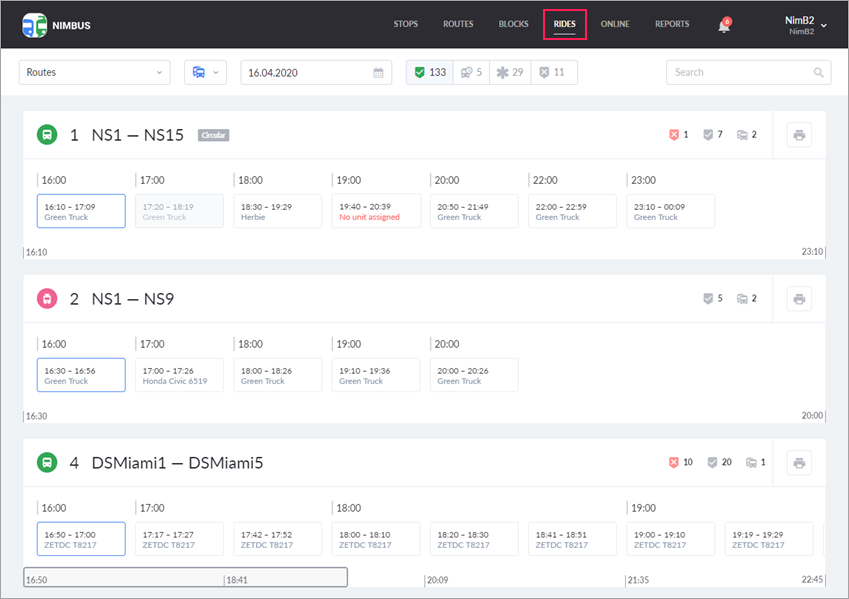849x599 pixels.
Task: Go to the Reports tab
Action: coord(672,24)
